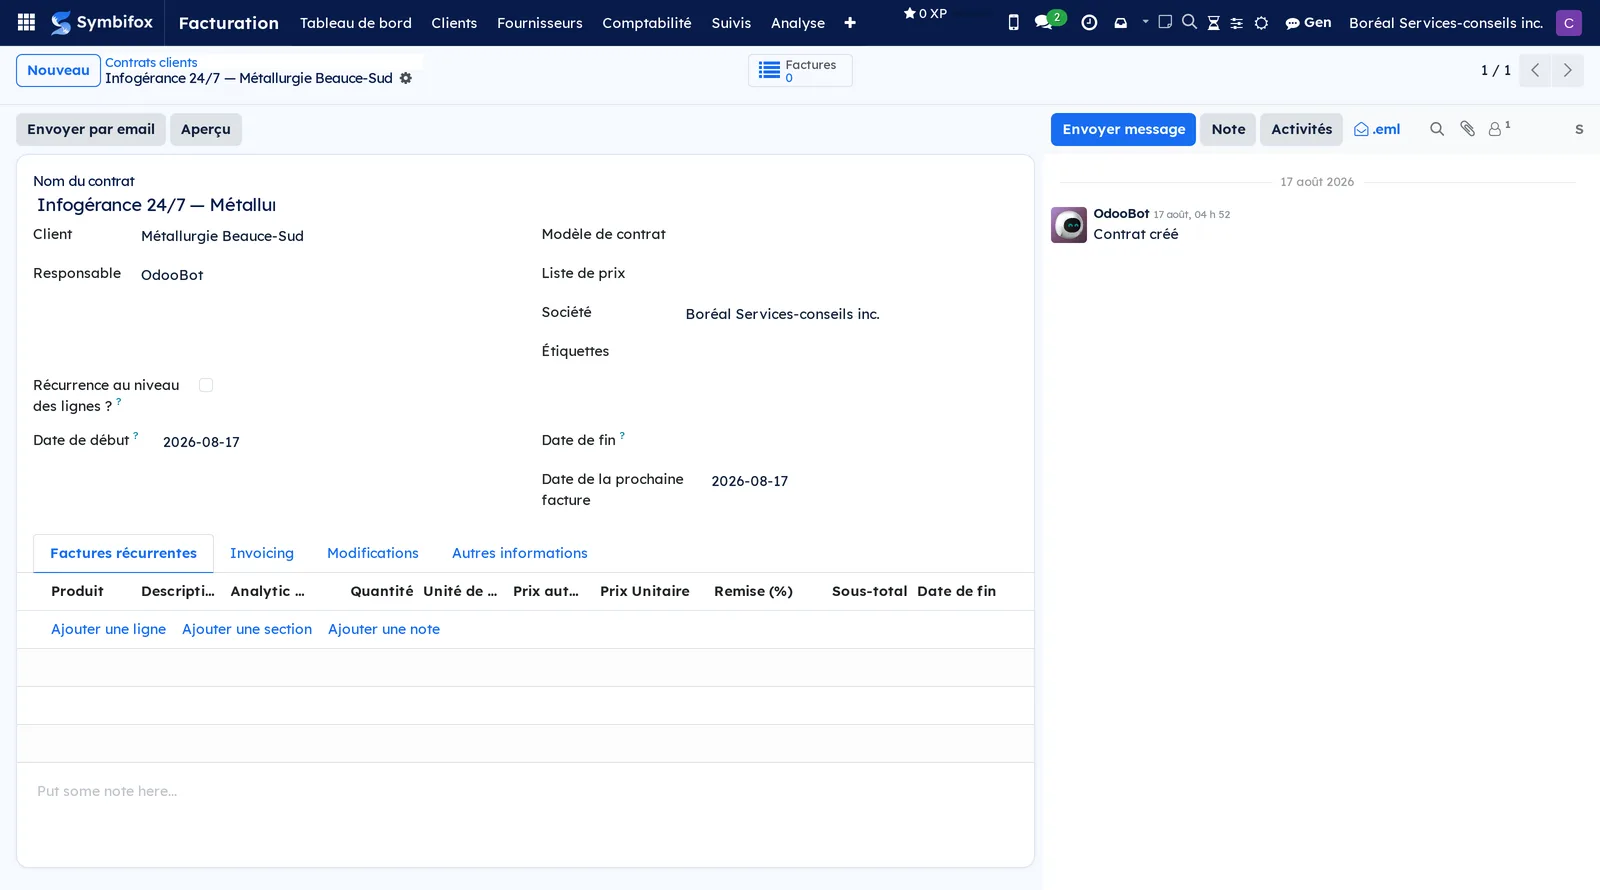Open Société field Boréal Services-conseils inc.
The image size is (1600, 890).
pyautogui.click(x=850, y=314)
